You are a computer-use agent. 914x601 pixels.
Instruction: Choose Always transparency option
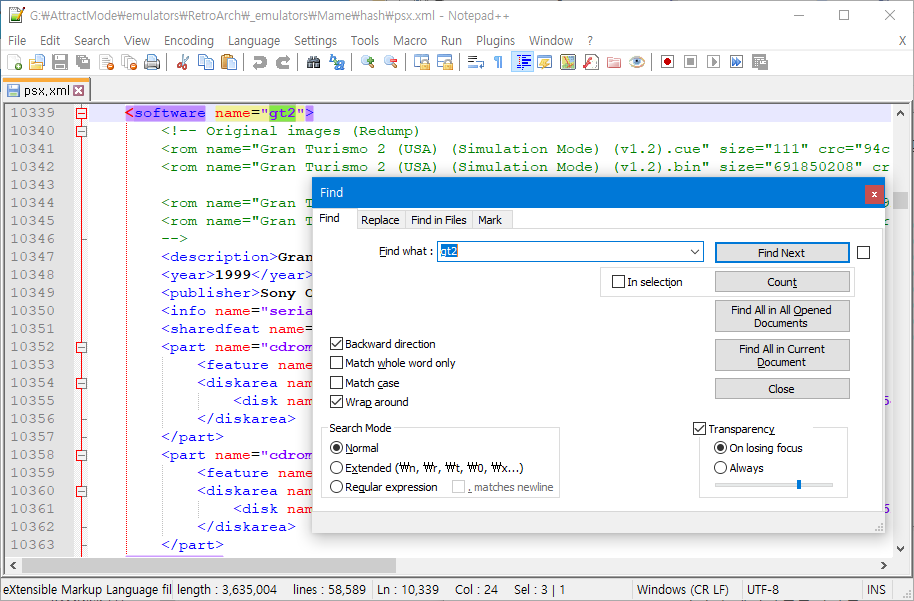pyautogui.click(x=720, y=468)
